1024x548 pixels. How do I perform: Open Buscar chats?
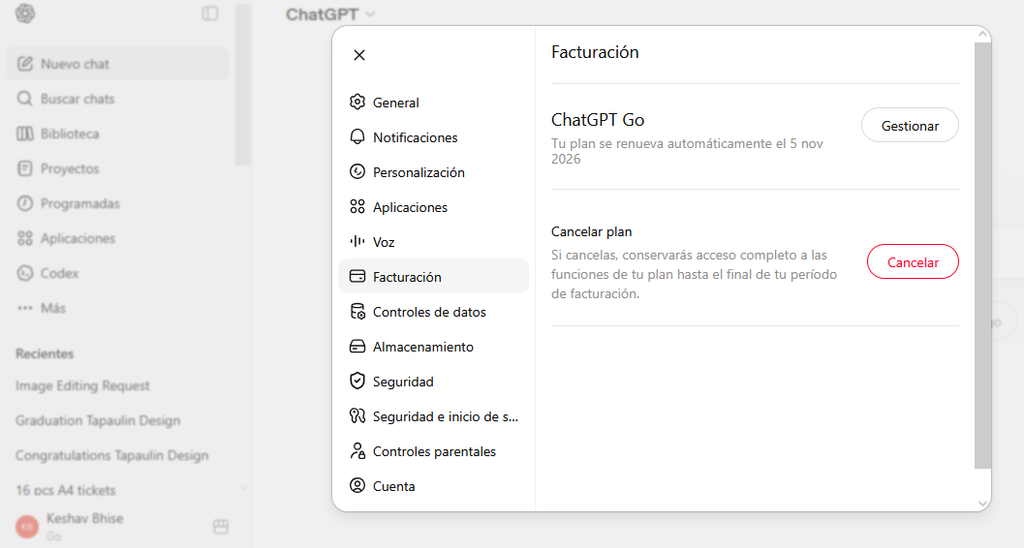[118, 99]
